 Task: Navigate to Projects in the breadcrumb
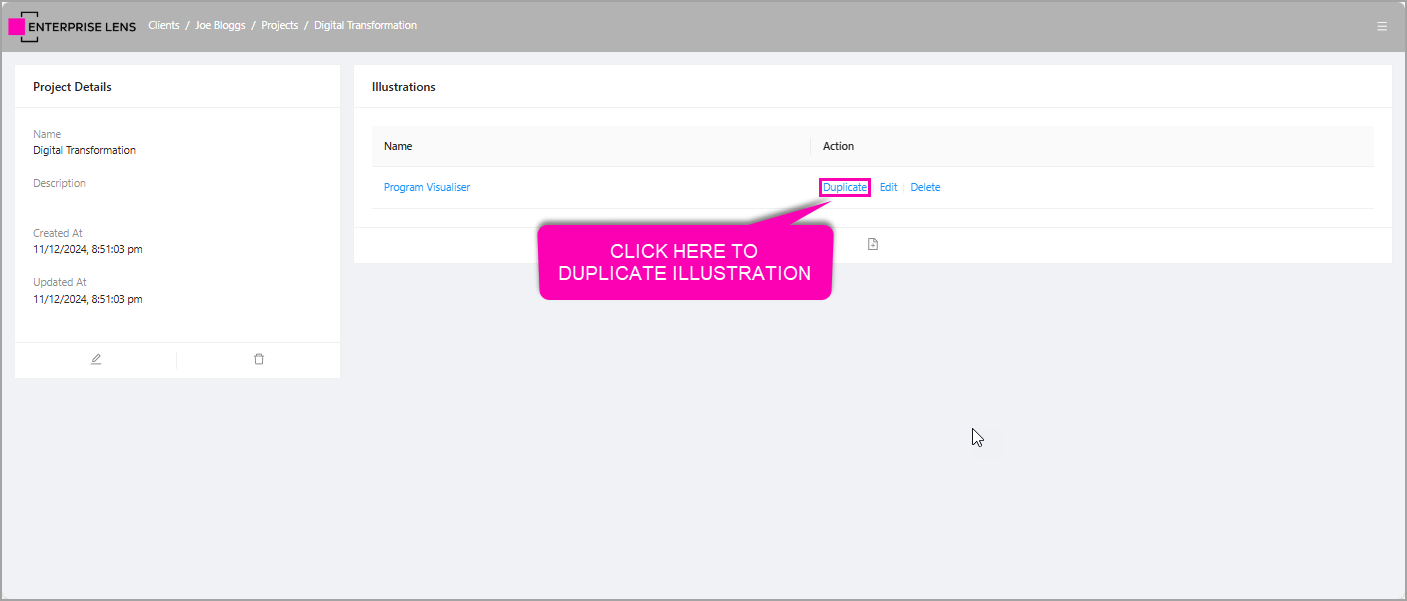280,26
